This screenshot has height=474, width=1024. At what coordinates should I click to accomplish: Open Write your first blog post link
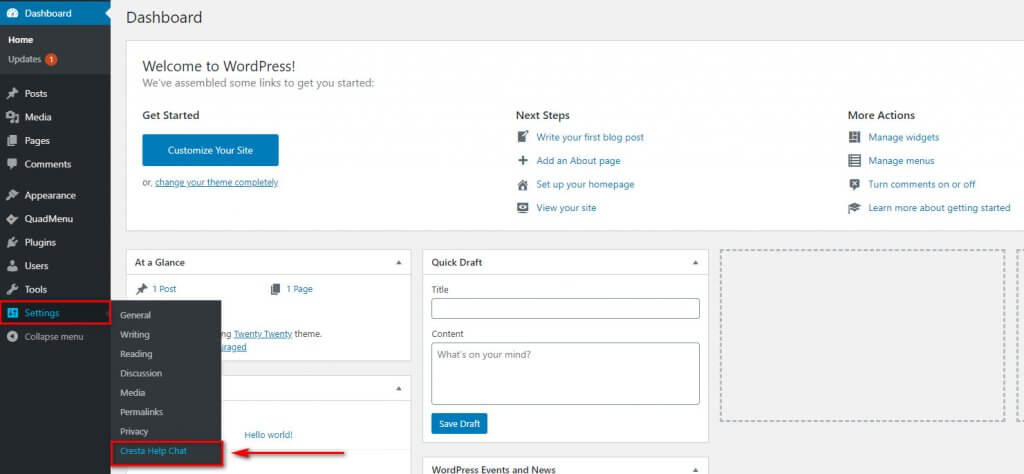click(590, 137)
